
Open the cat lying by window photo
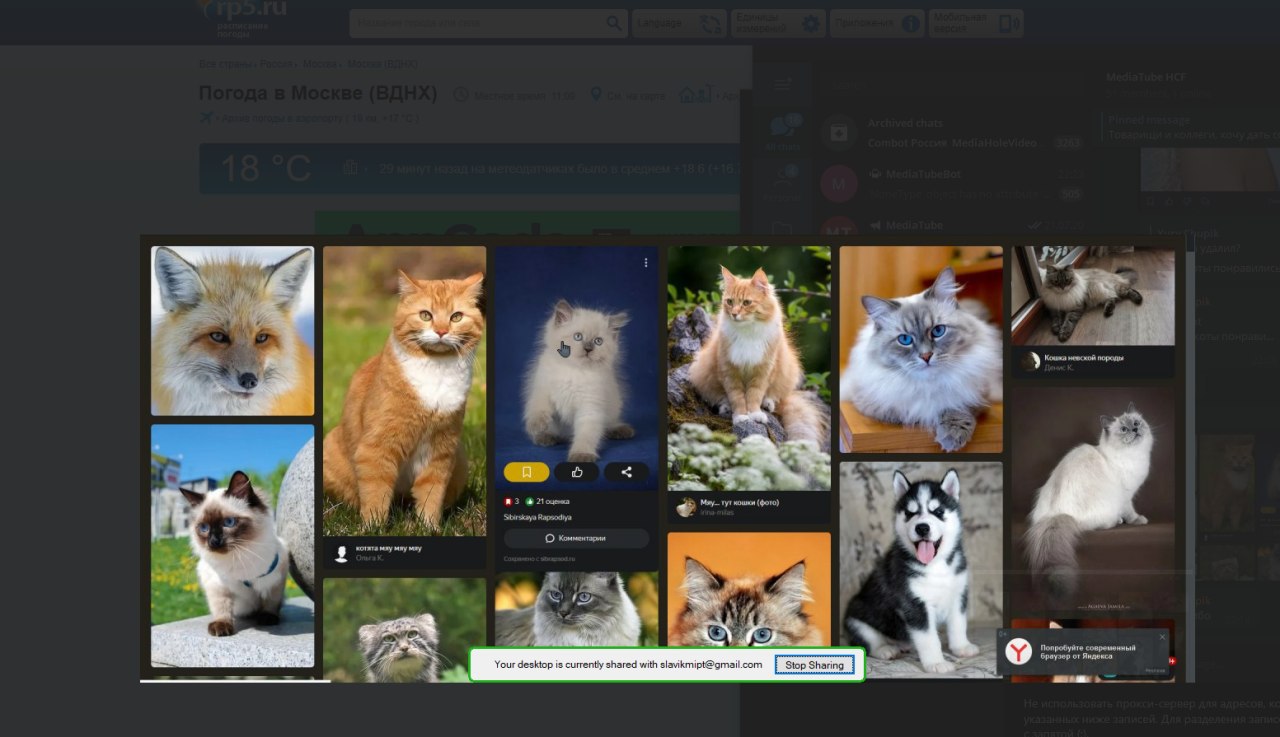pyautogui.click(x=1093, y=296)
